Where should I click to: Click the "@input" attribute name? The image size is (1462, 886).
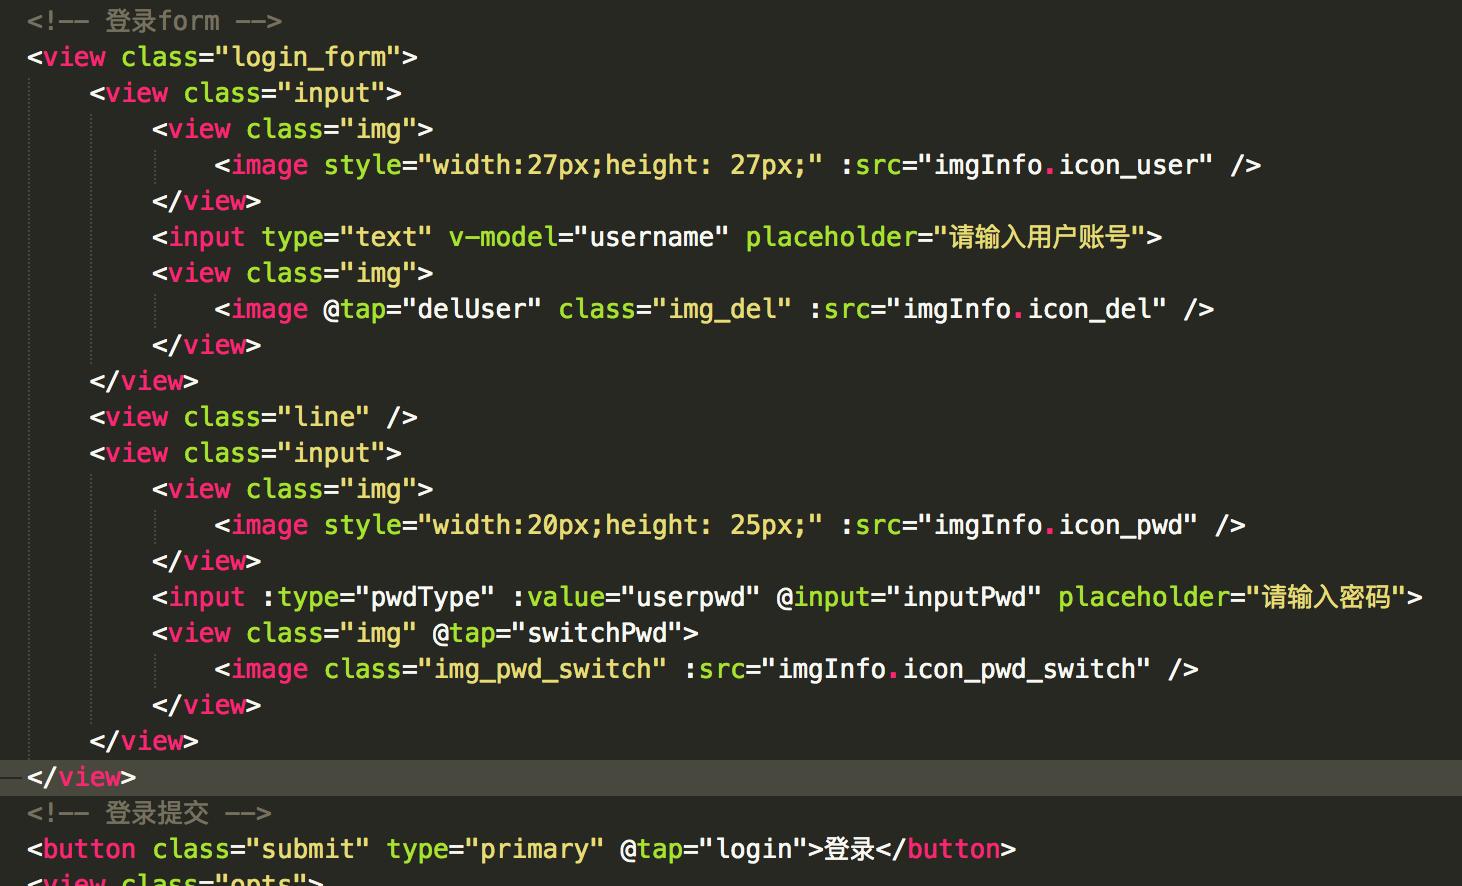coord(824,597)
